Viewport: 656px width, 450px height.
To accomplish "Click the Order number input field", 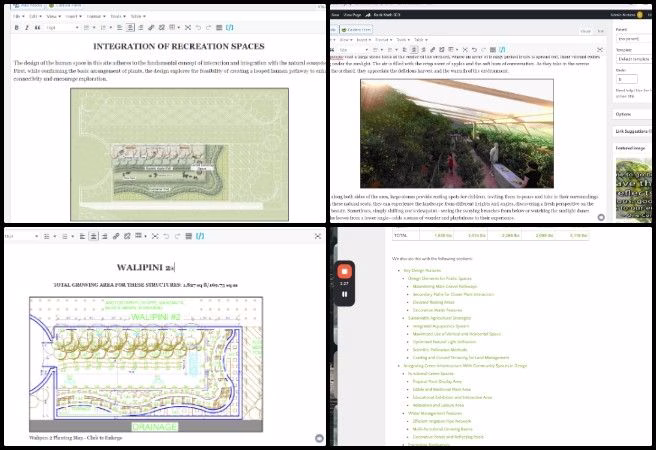I will [x=627, y=79].
